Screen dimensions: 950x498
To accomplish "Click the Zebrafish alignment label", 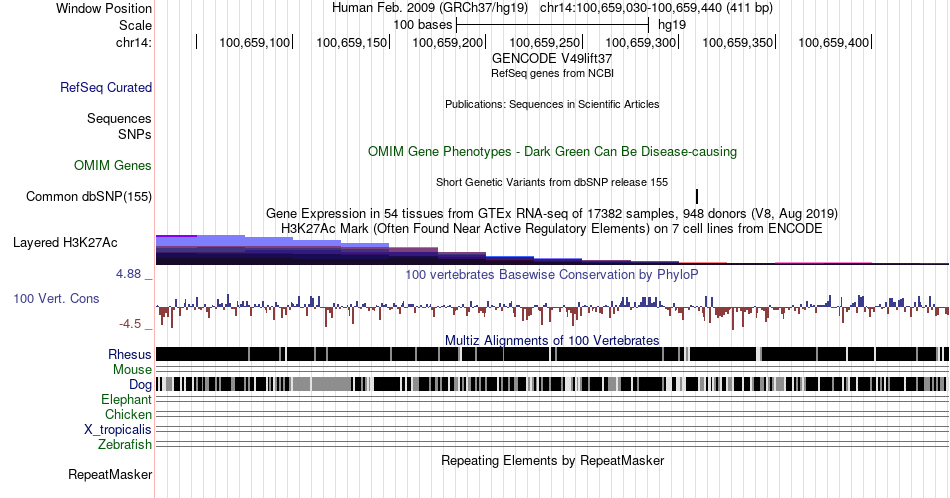I will click(125, 444).
